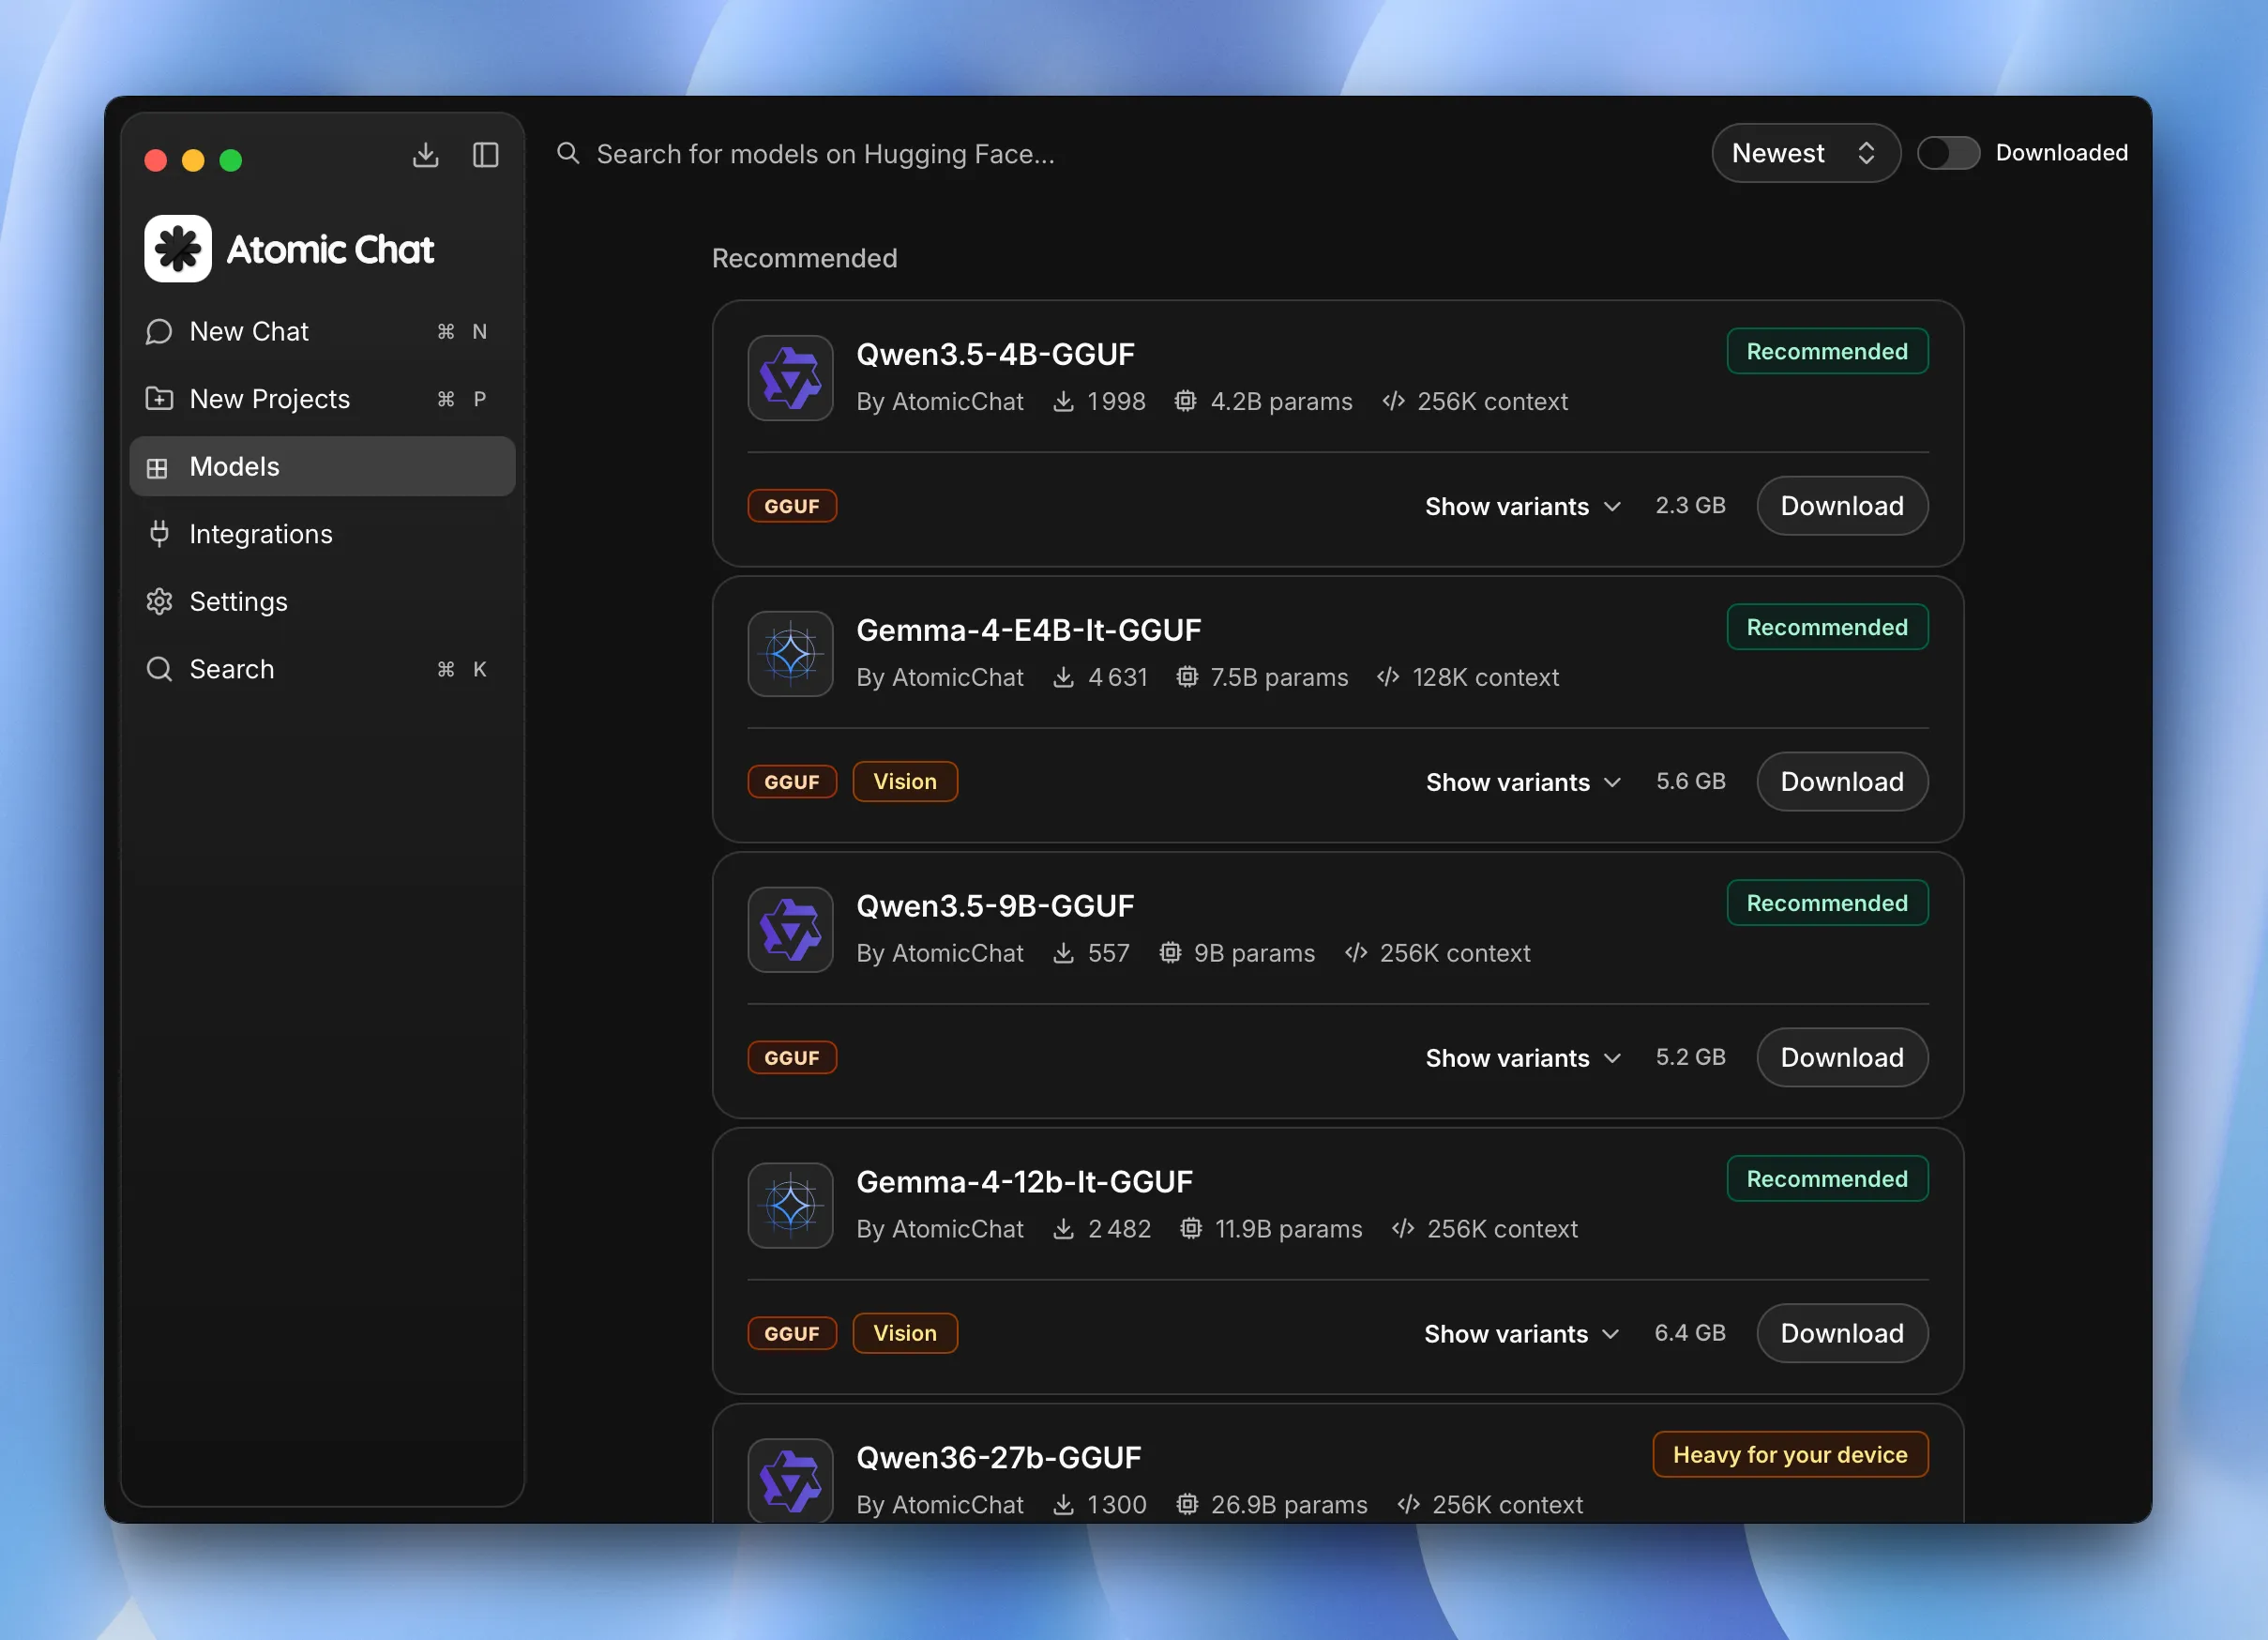Focus the Hugging Face model search field
Viewport: 2268px width, 1640px height.
1120,154
